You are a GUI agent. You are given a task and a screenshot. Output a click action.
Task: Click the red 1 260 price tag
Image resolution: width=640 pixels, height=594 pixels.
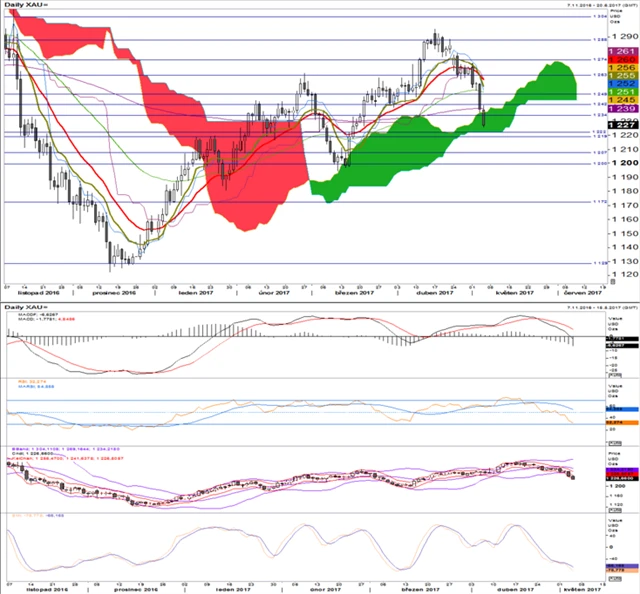pyautogui.click(x=623, y=60)
